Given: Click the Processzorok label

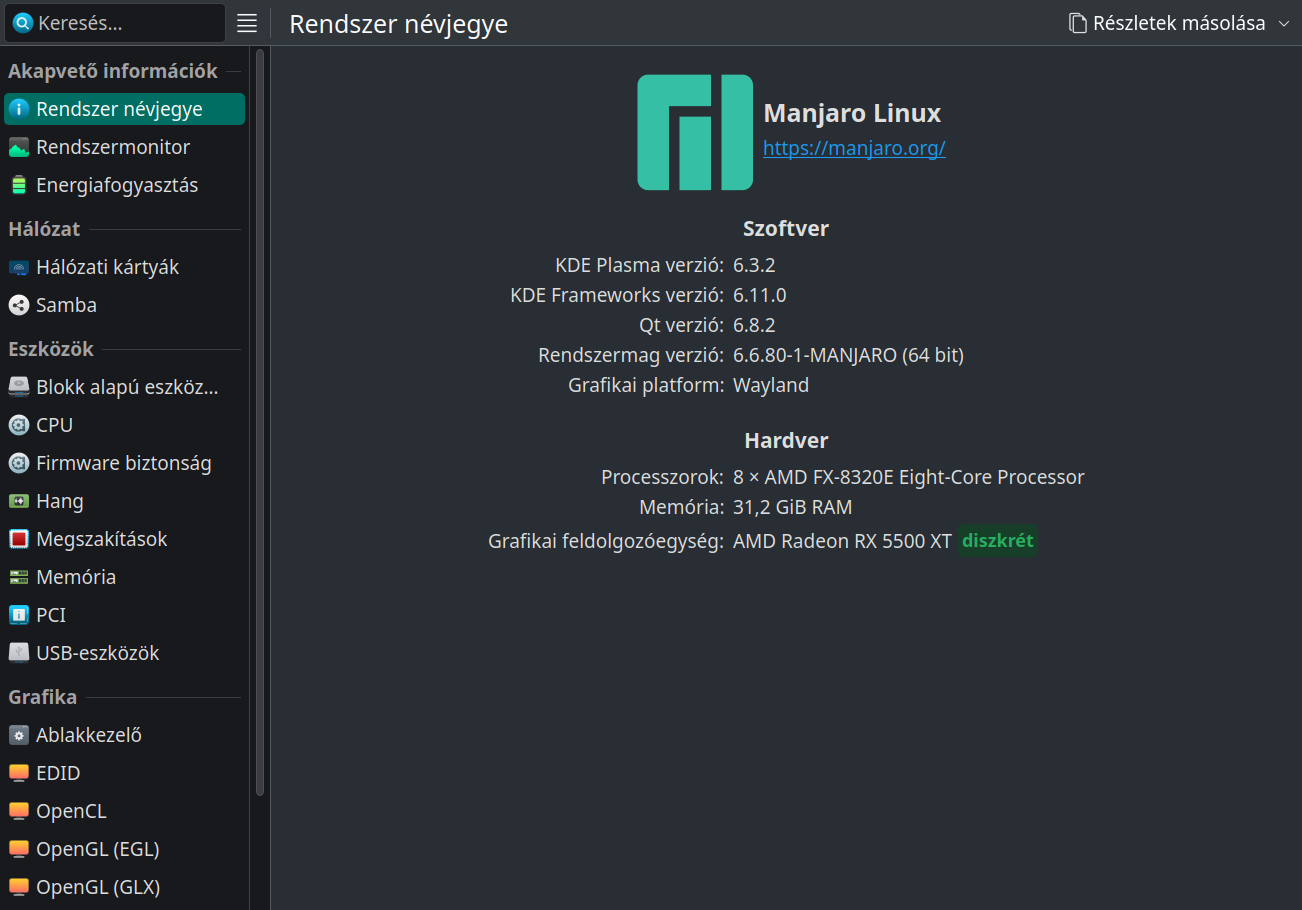Looking at the screenshot, I should (662, 477).
